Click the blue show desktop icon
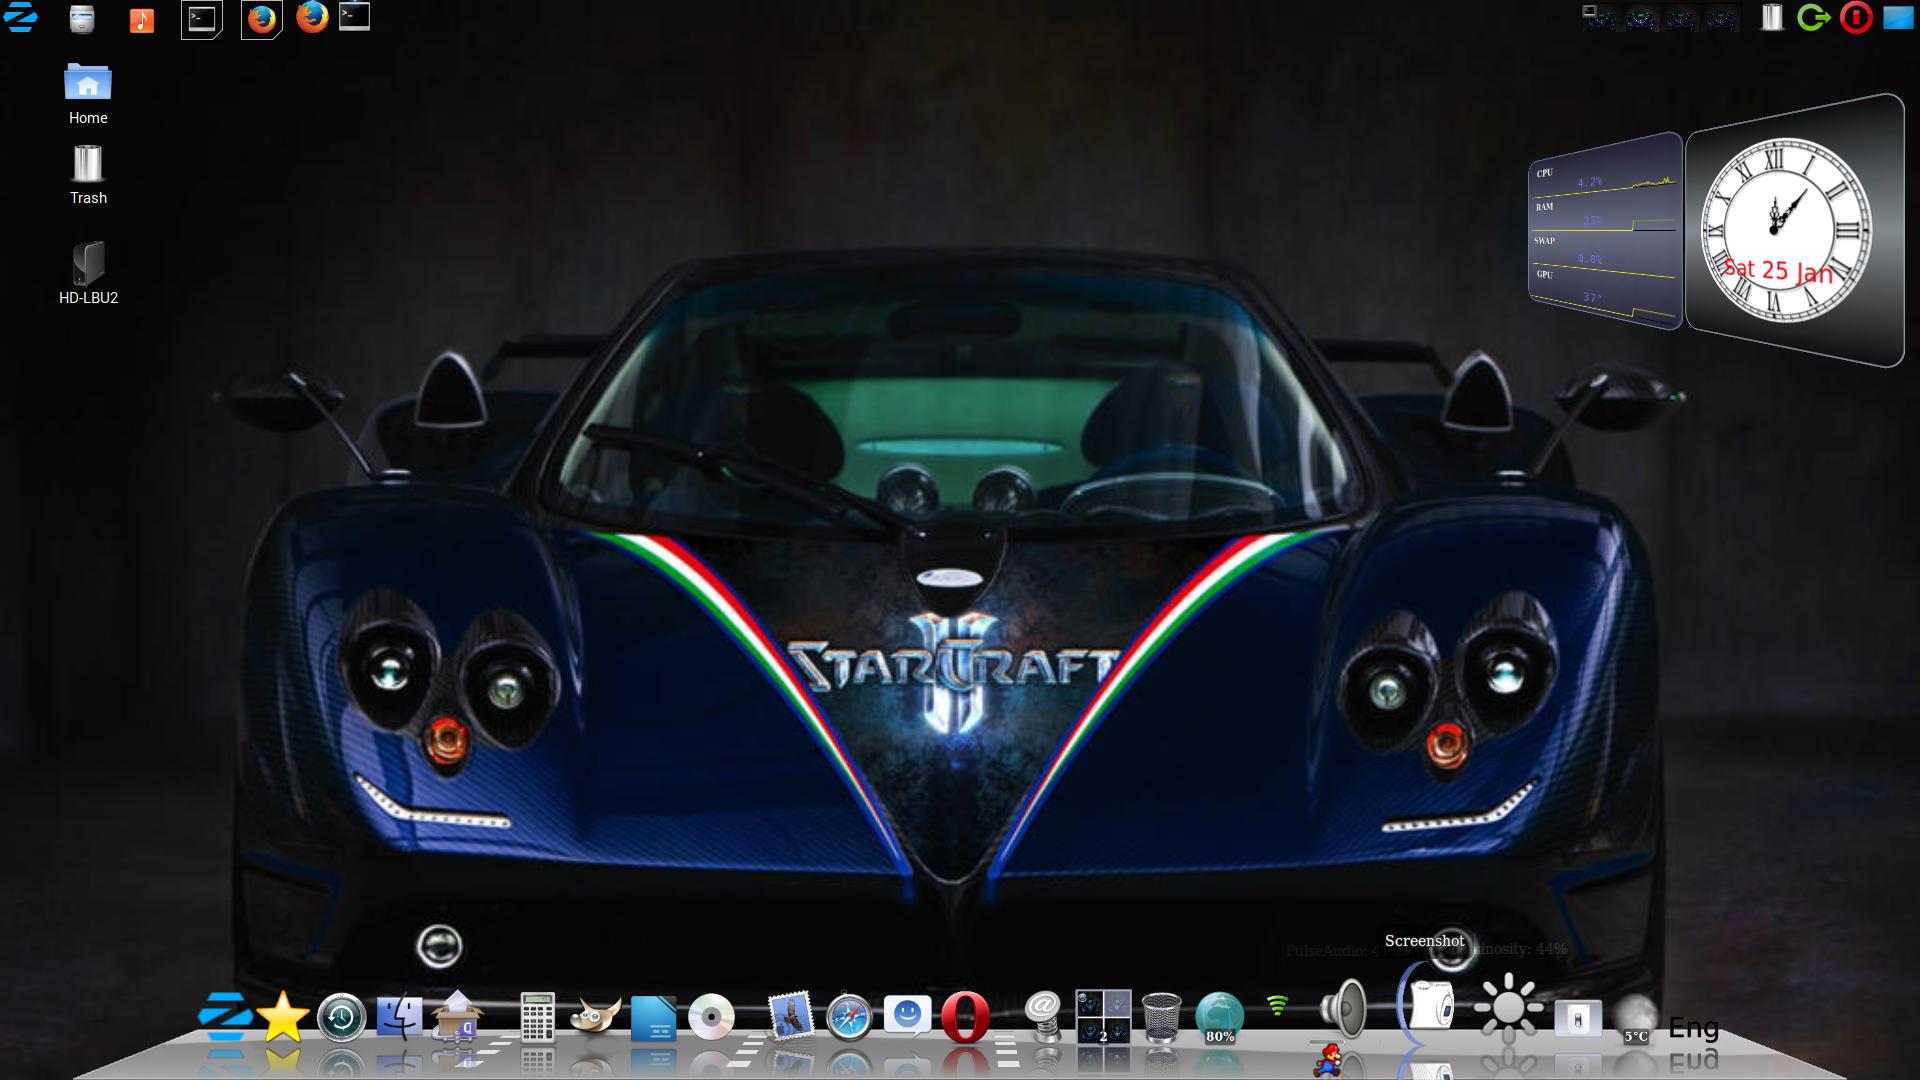1920x1080 pixels. click(1898, 18)
